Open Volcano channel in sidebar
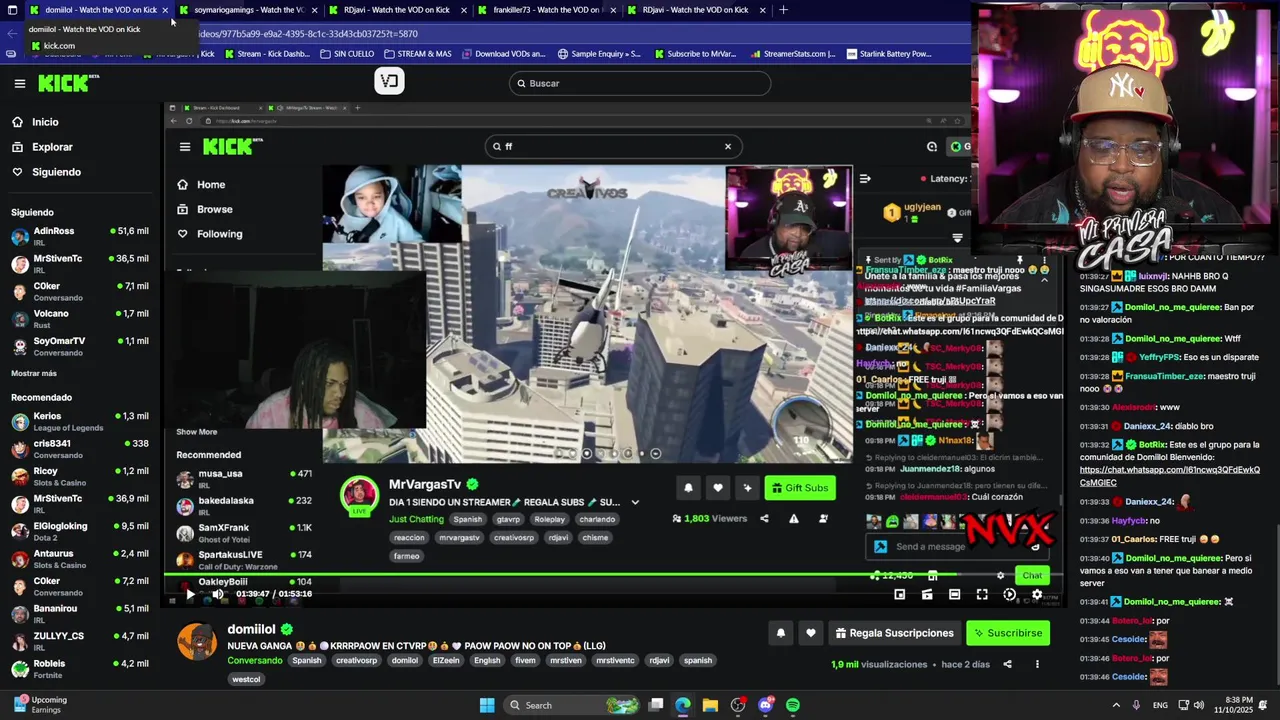Viewport: 1280px width, 720px height. (80, 318)
